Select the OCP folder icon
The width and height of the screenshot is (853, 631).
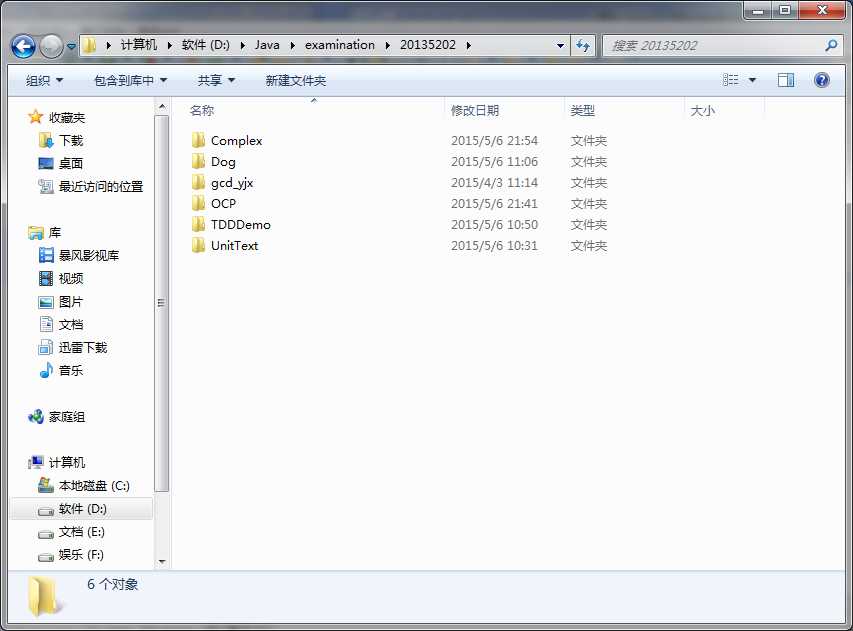pos(199,203)
